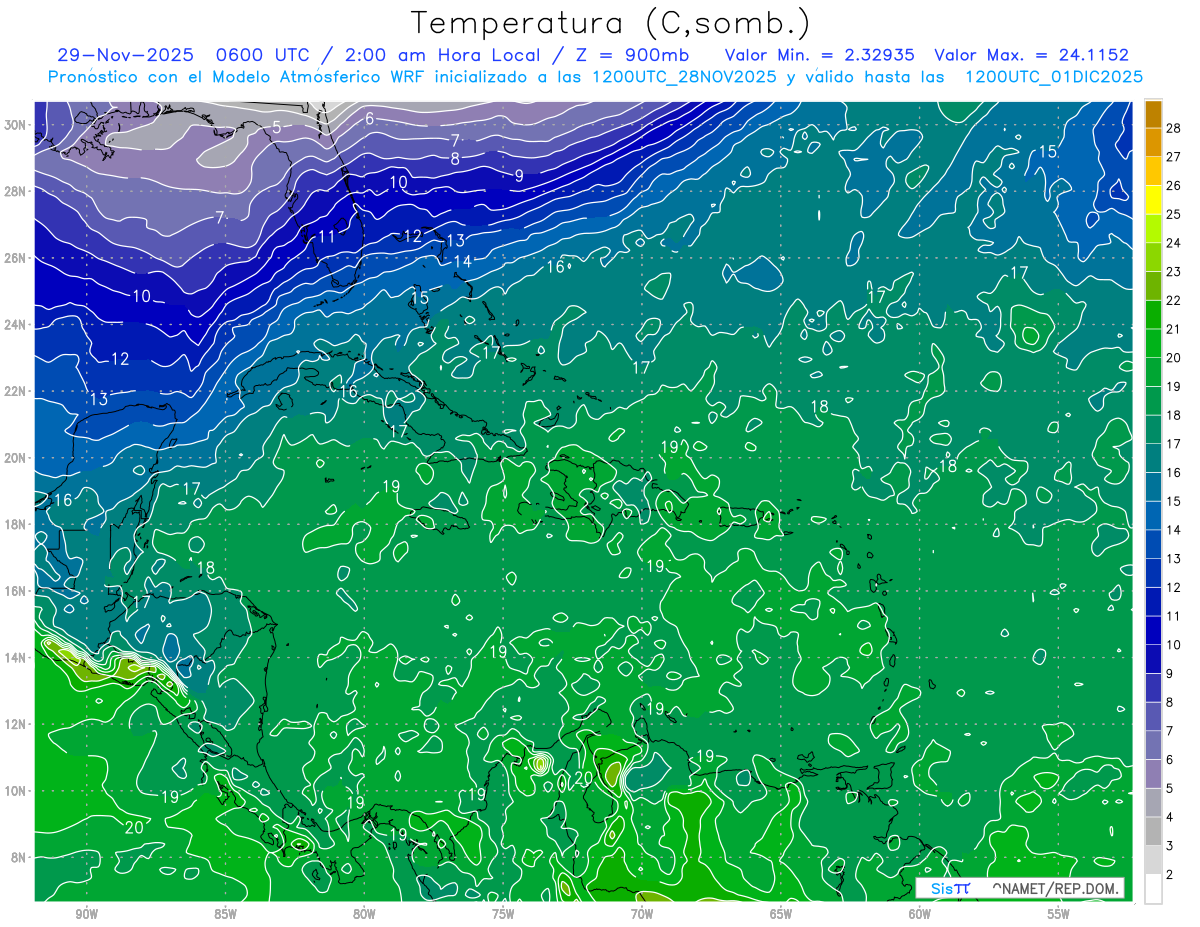The width and height of the screenshot is (1200, 927).
Task: Click the "4" value on the color scale
Action: [1170, 817]
